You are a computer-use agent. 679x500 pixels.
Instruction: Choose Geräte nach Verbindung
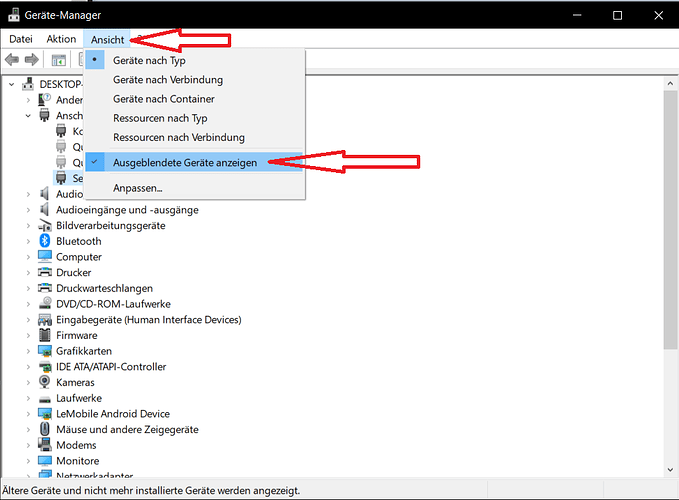195,80
